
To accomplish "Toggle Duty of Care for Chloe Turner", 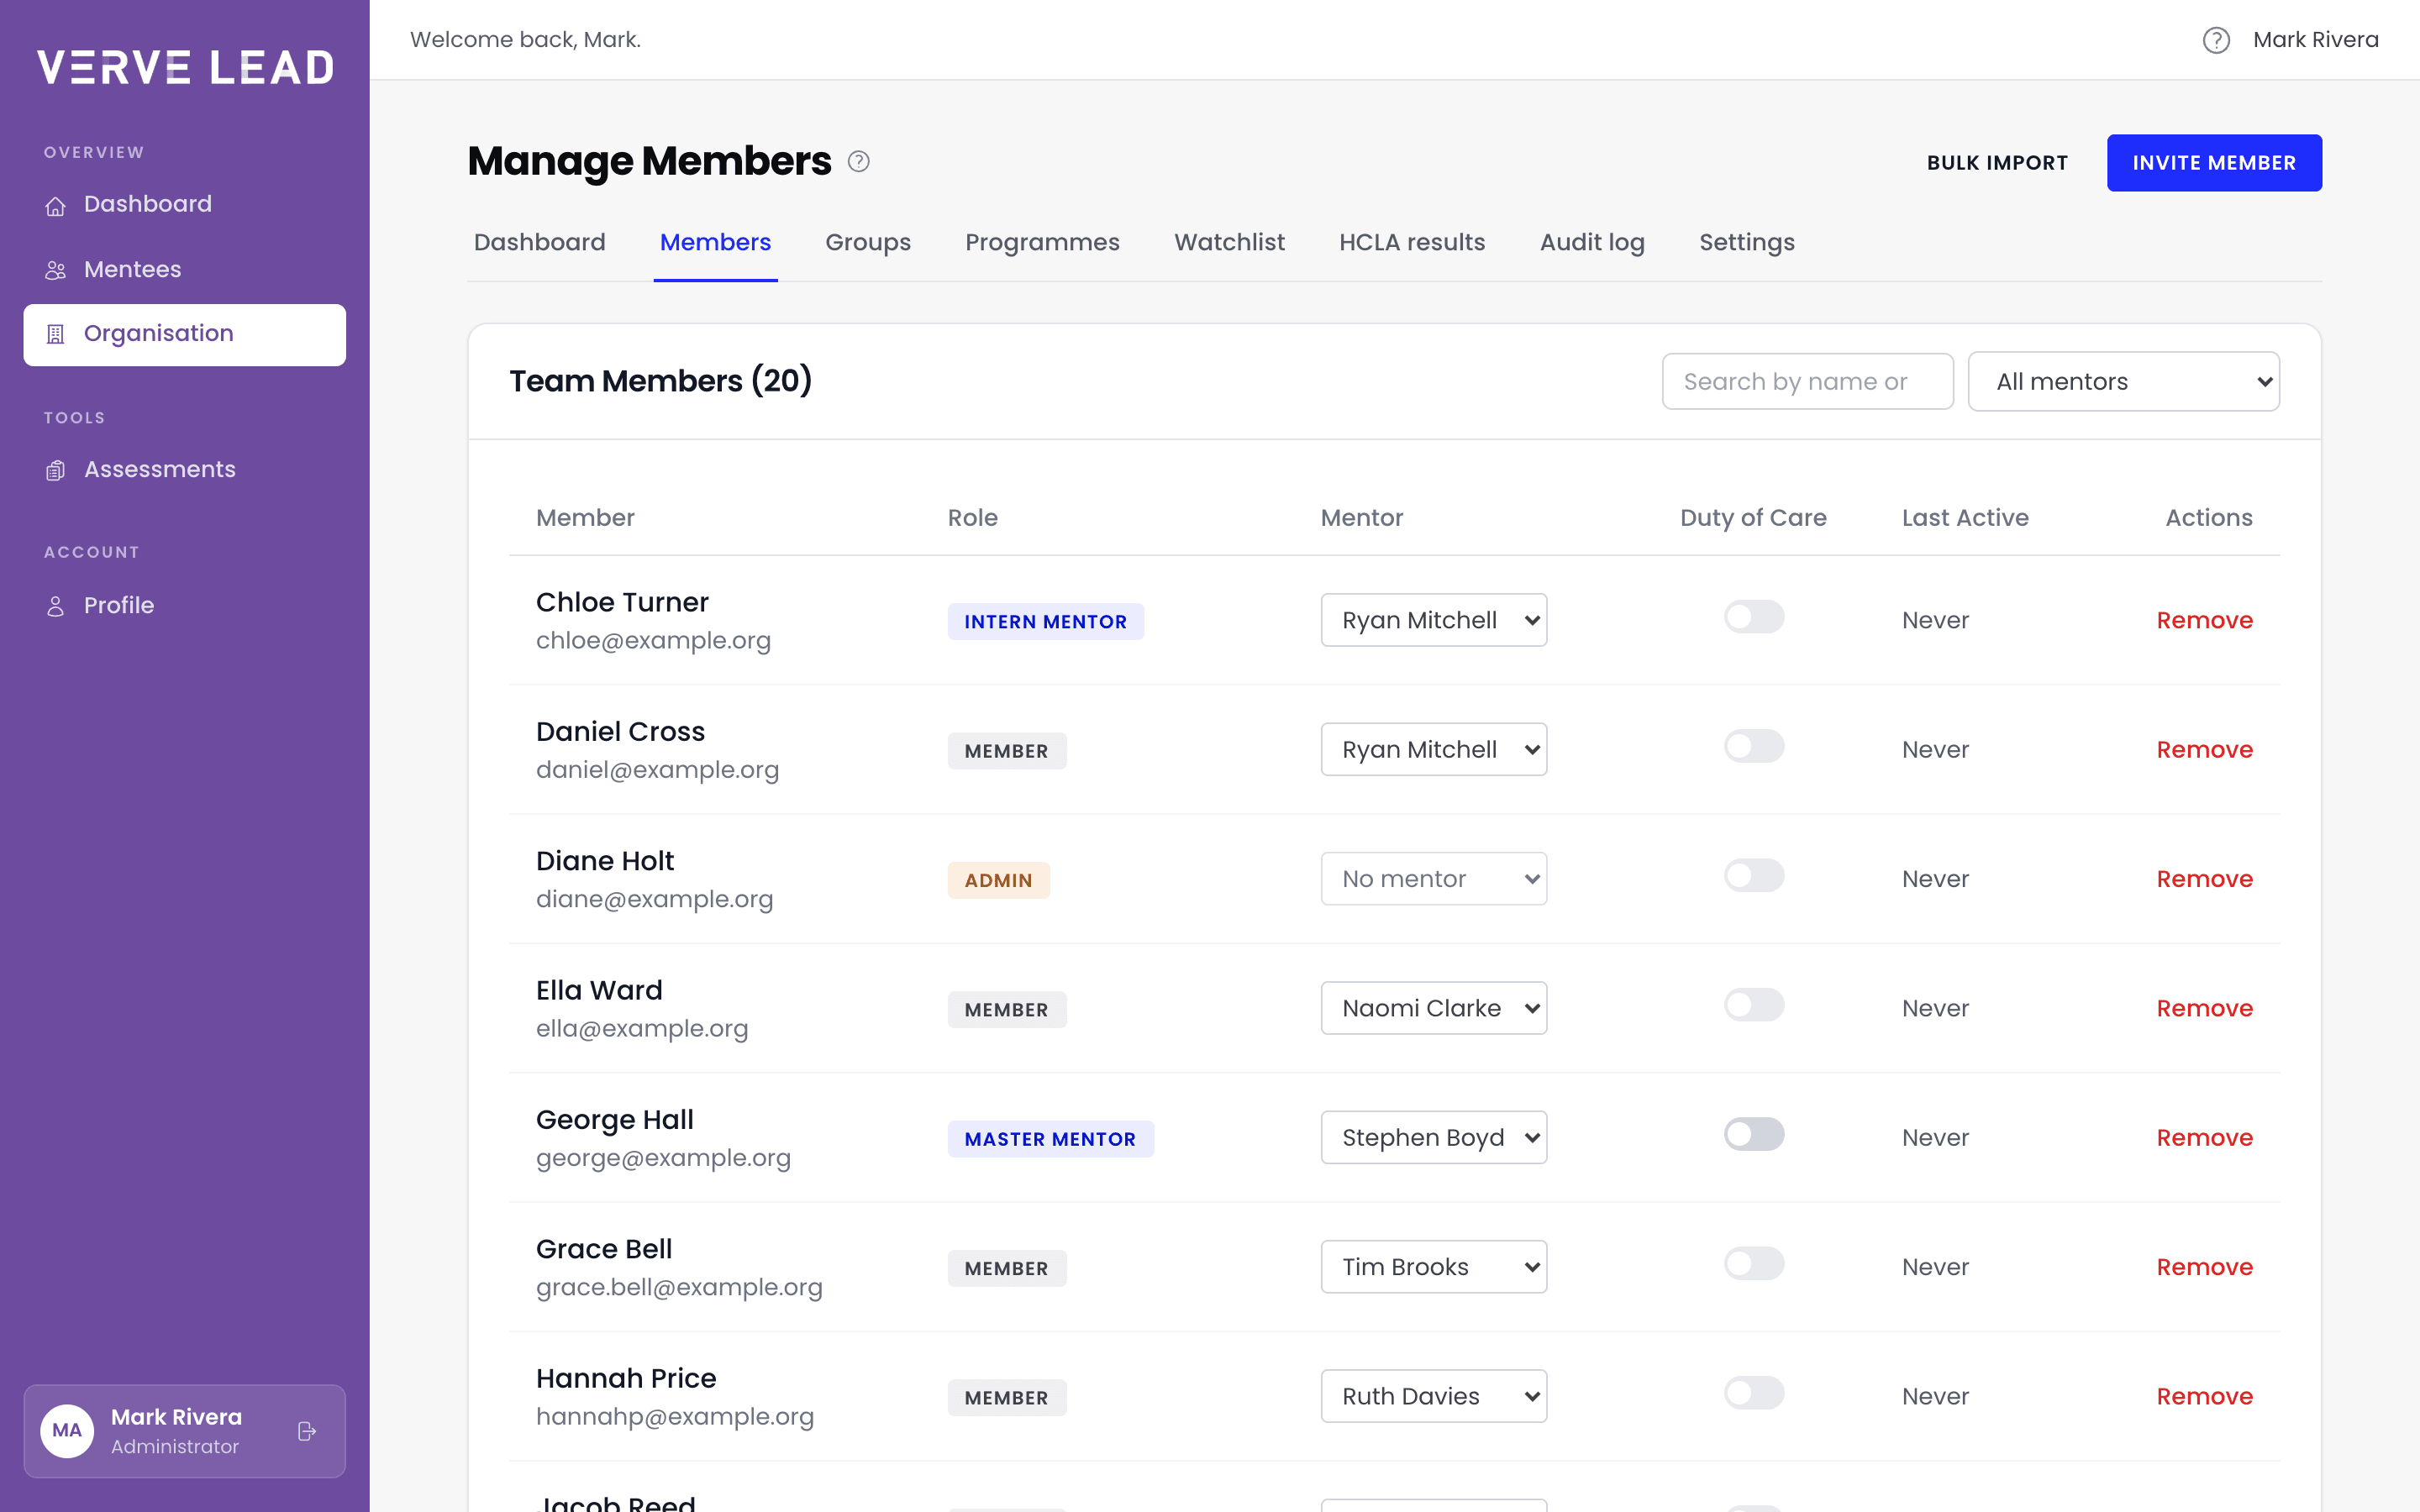I will click(1754, 617).
